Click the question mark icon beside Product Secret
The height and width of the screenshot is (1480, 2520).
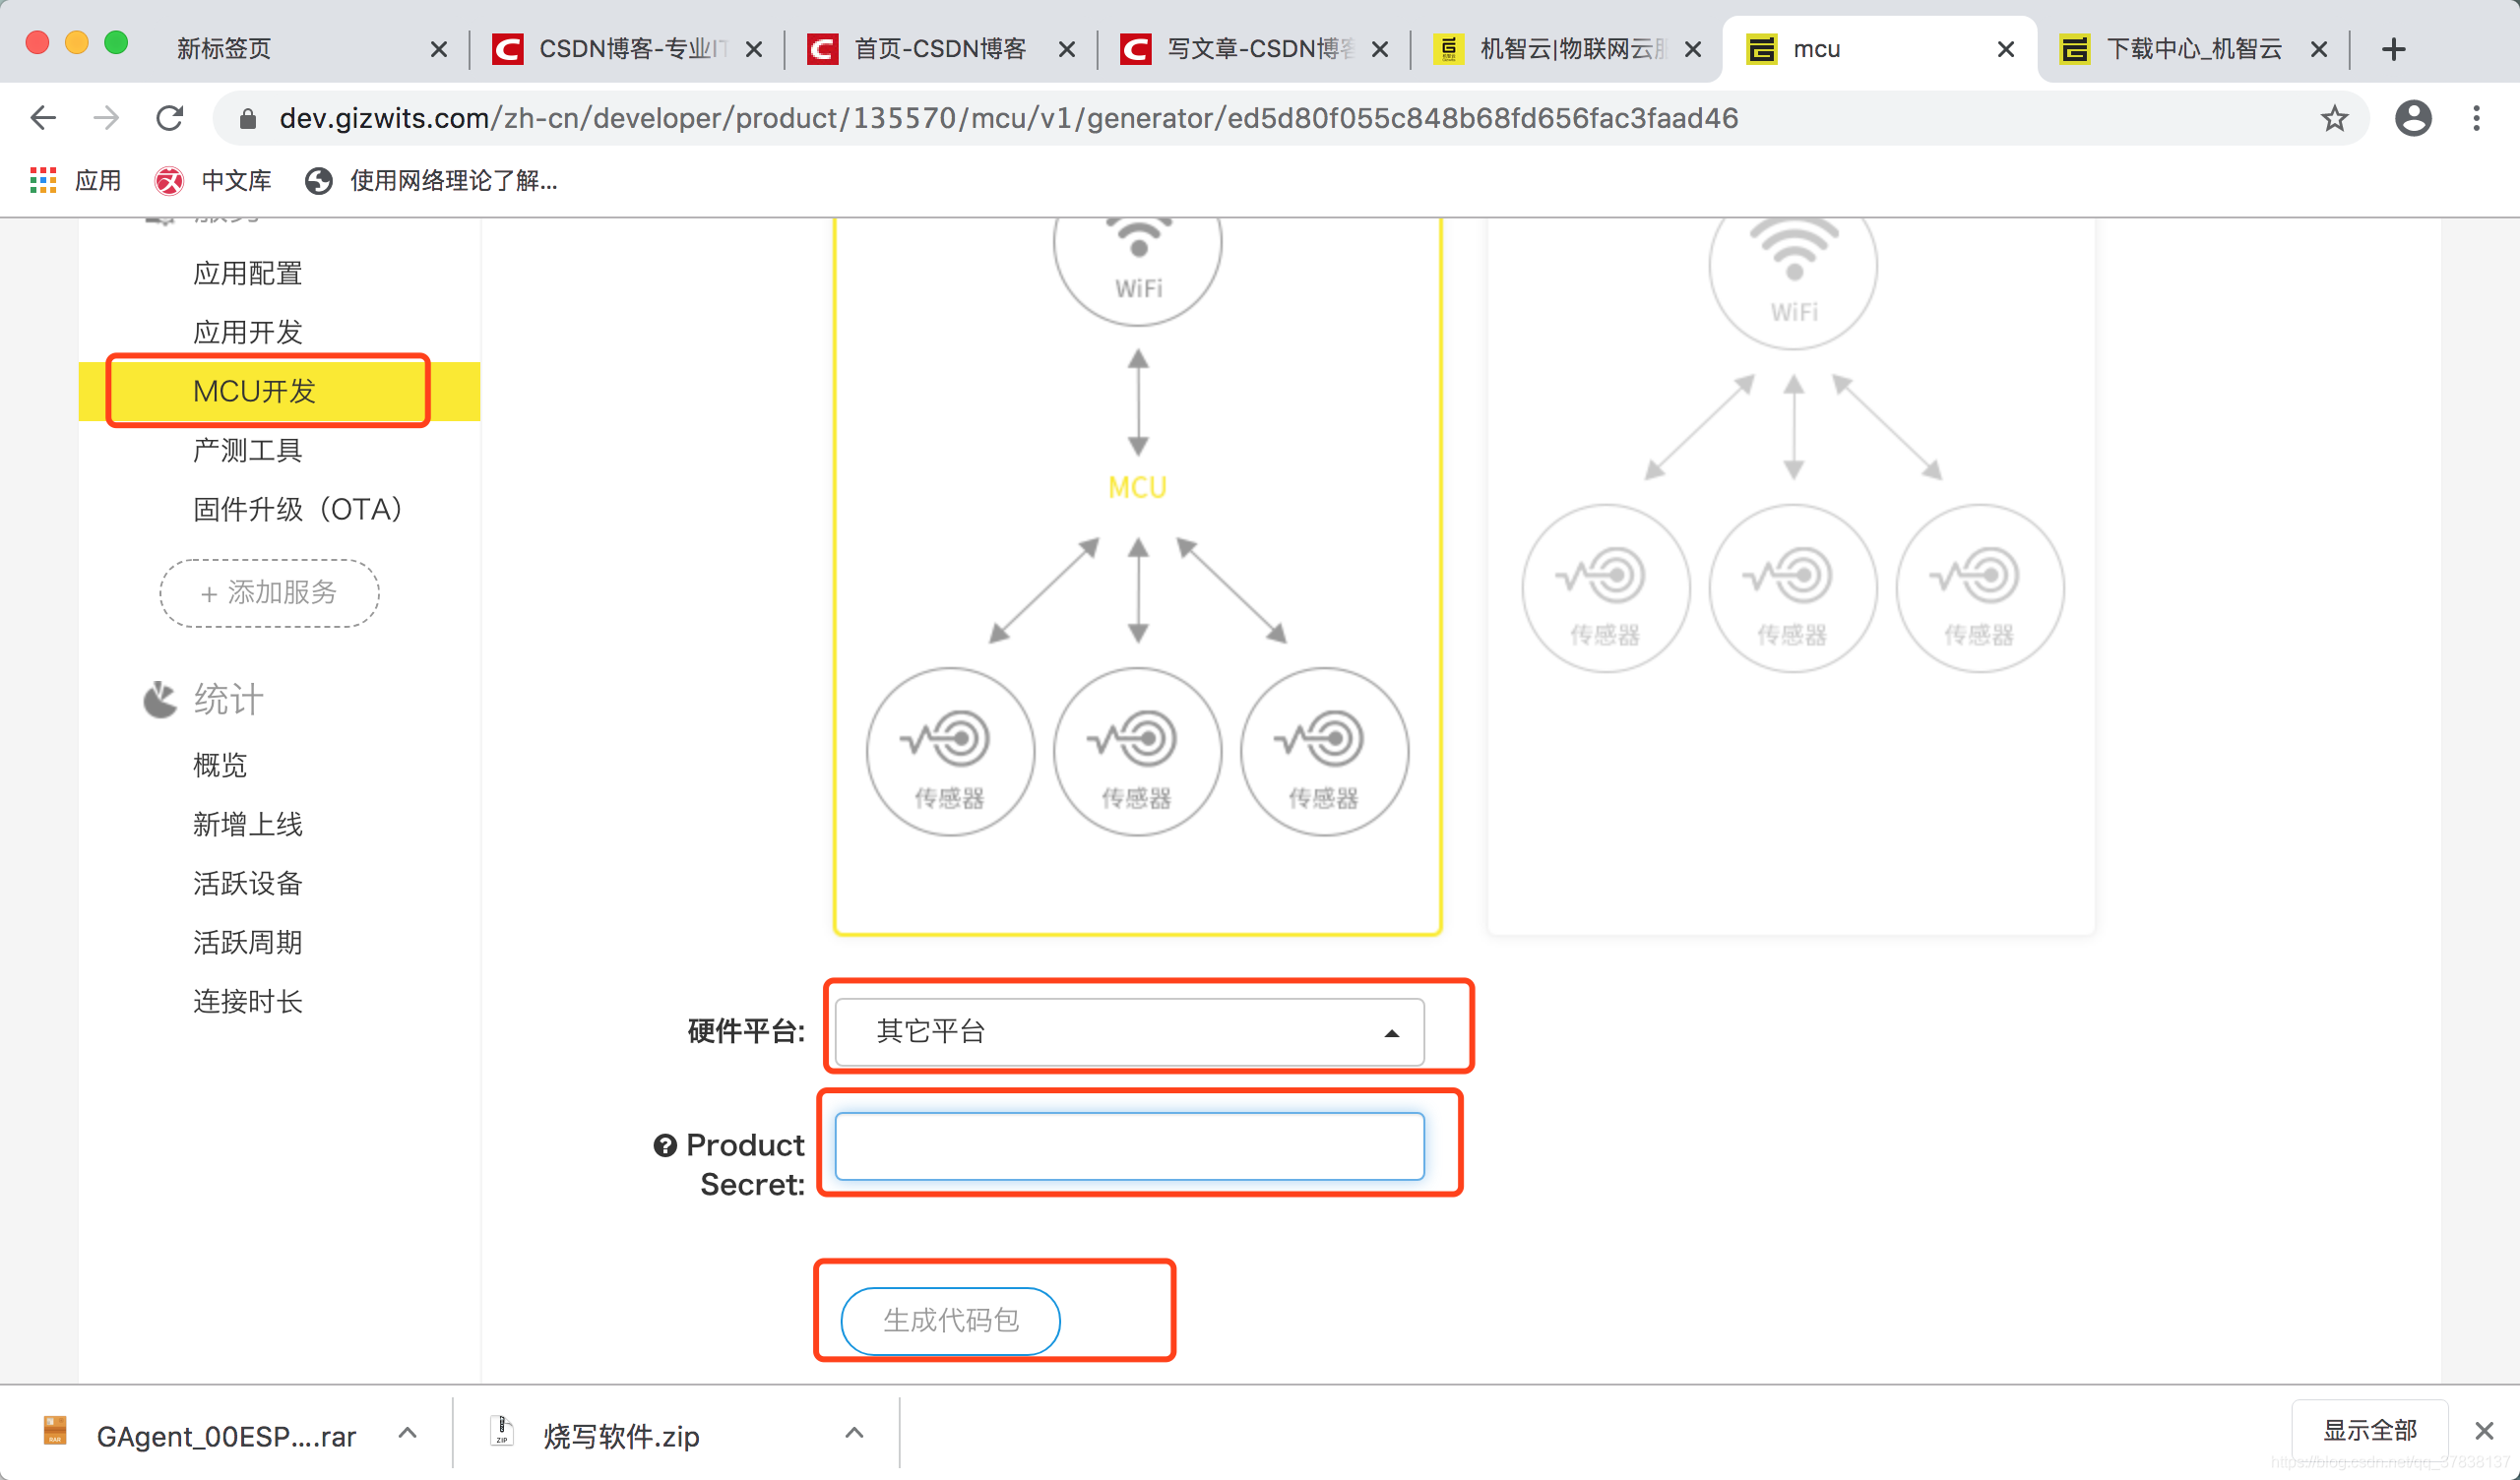tap(665, 1146)
